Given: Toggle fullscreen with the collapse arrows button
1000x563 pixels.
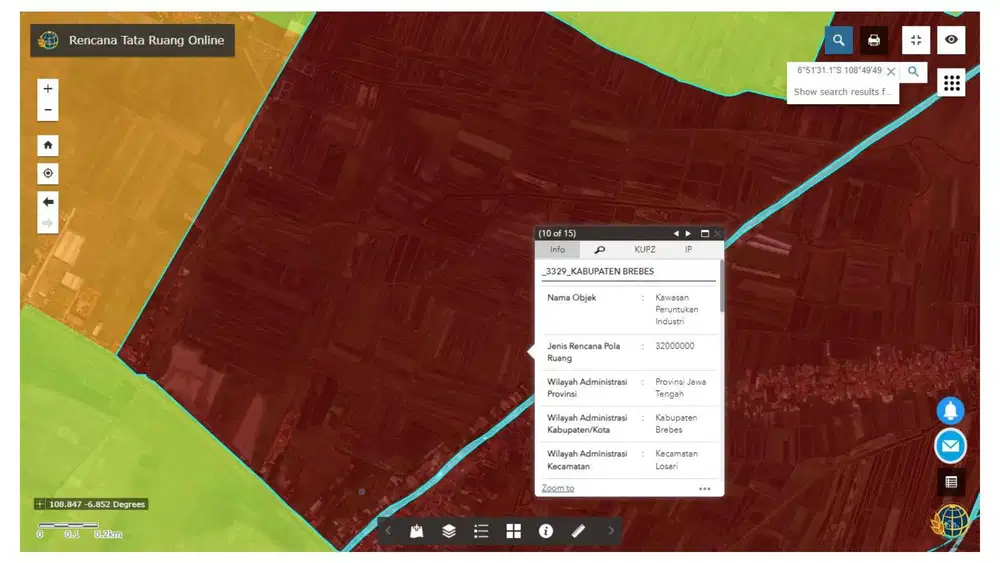Looking at the screenshot, I should (916, 40).
